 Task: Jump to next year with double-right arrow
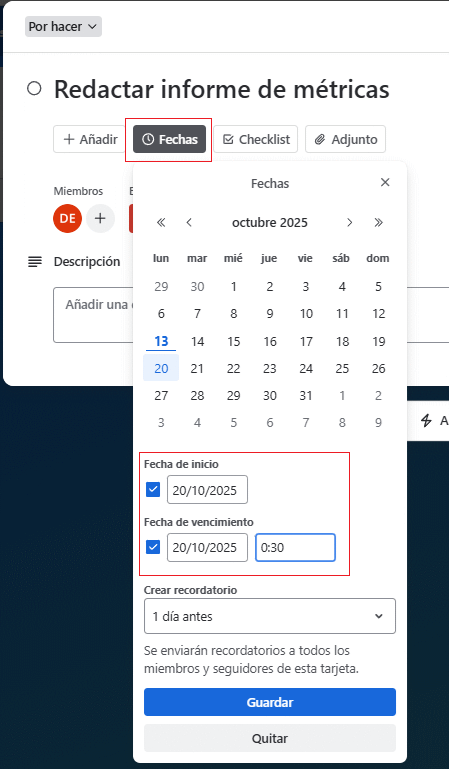click(x=378, y=223)
